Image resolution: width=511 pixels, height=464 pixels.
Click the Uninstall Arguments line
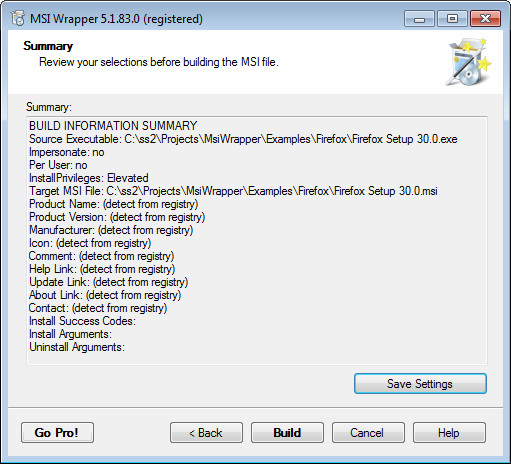coord(77,347)
